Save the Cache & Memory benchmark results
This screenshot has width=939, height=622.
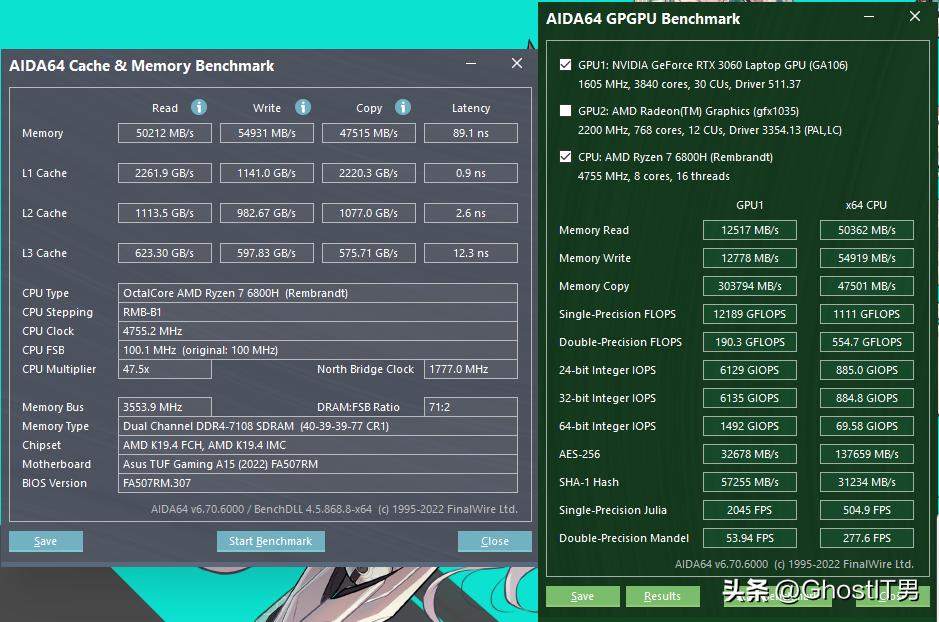[x=46, y=541]
